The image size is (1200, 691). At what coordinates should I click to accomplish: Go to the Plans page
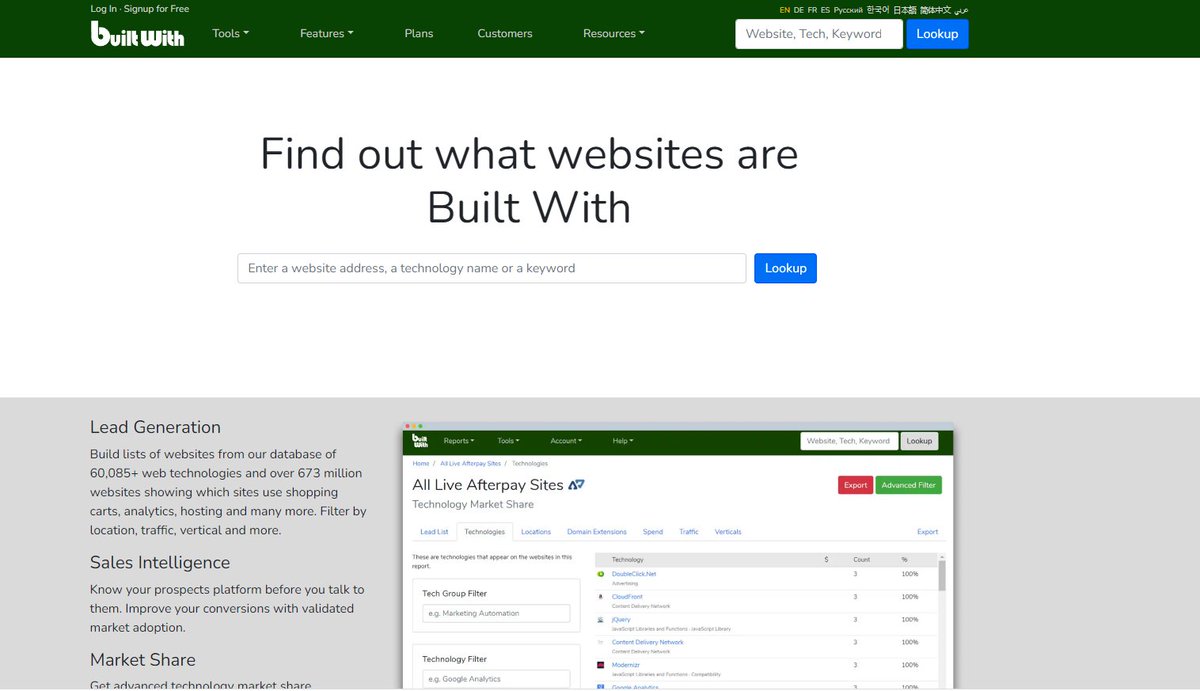pos(419,33)
